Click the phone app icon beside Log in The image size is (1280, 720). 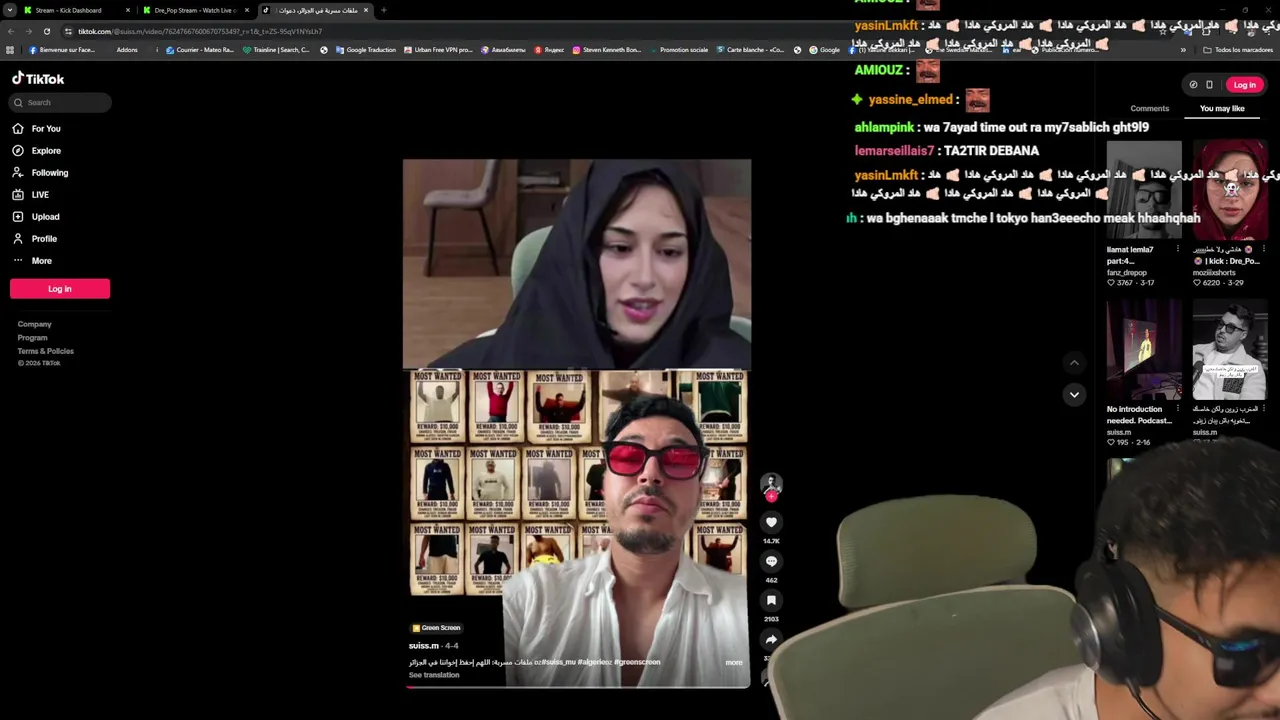pyautogui.click(x=1209, y=85)
